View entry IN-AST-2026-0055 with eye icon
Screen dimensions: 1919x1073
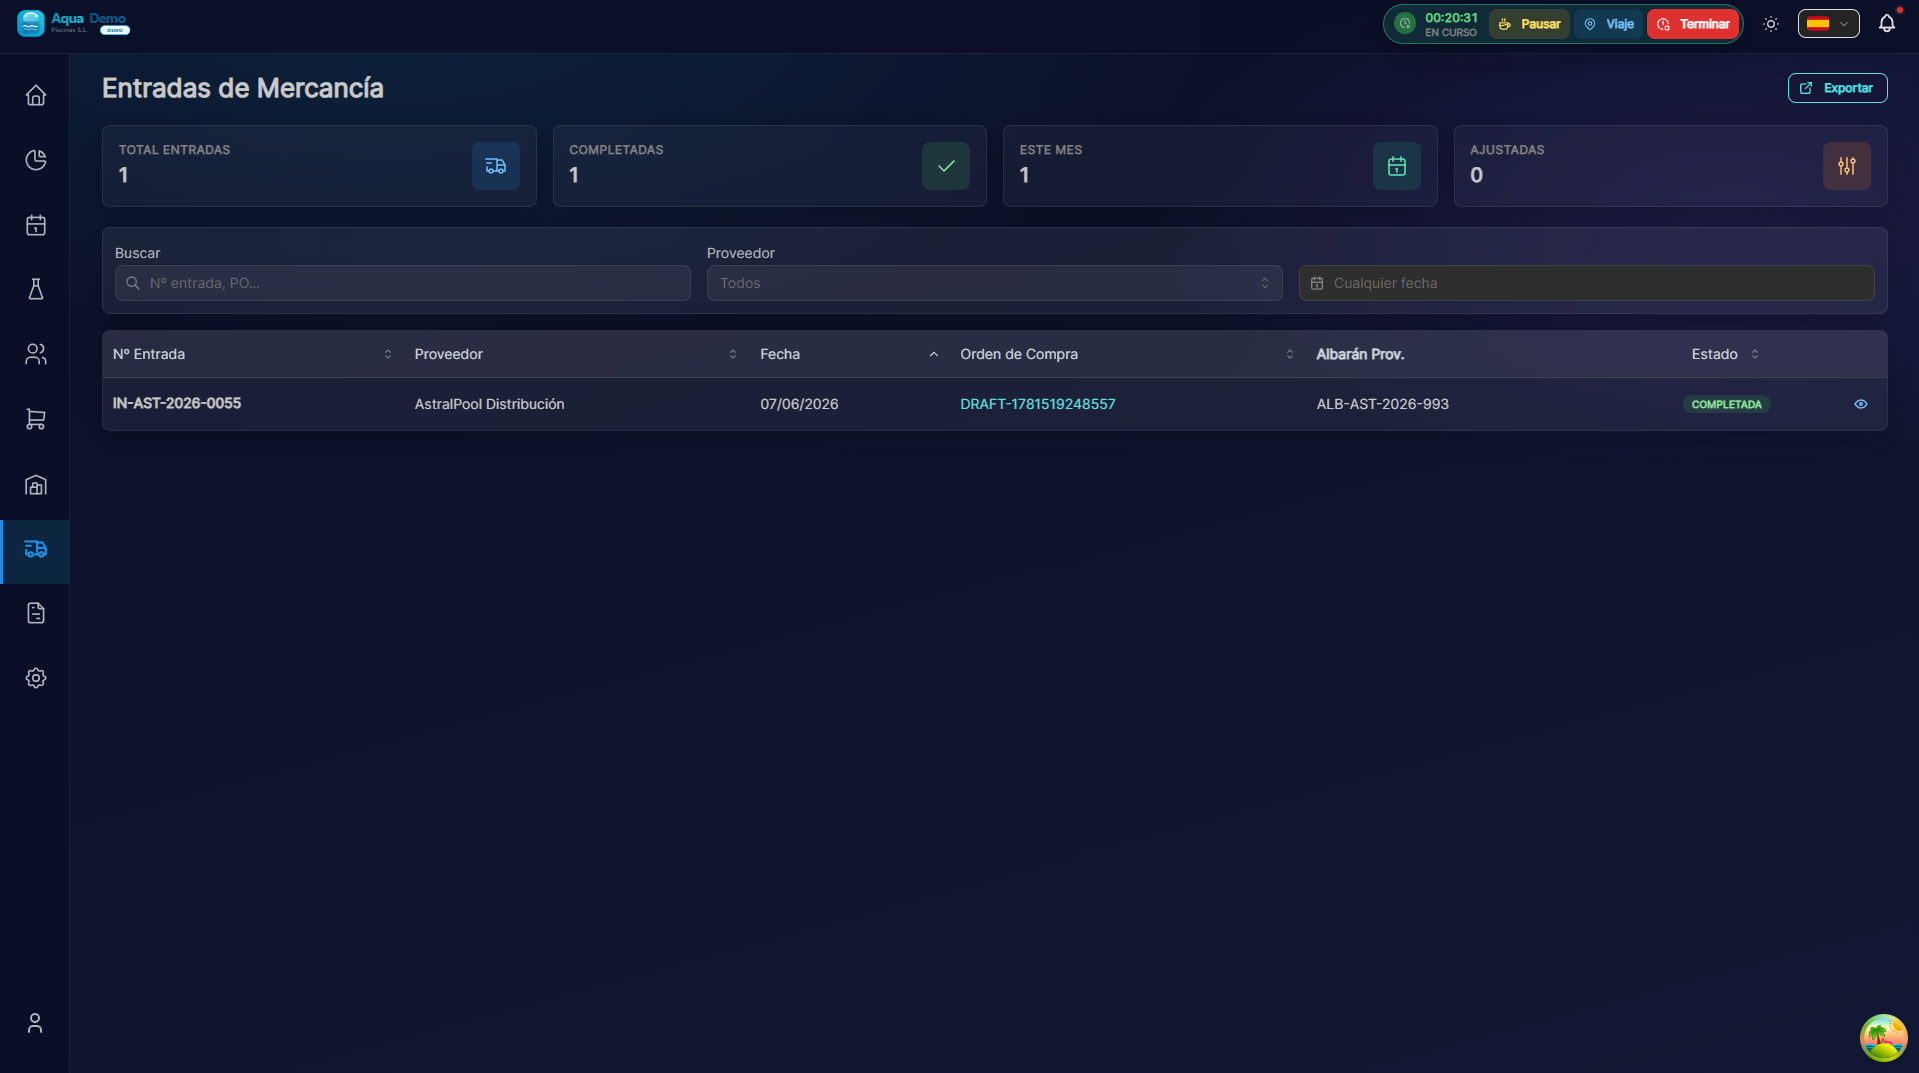click(x=1861, y=404)
